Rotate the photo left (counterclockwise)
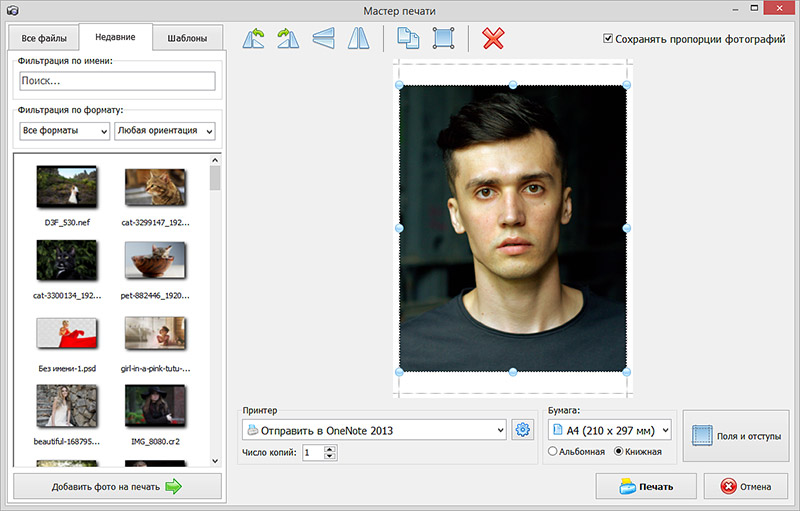800x511 pixels. click(254, 39)
